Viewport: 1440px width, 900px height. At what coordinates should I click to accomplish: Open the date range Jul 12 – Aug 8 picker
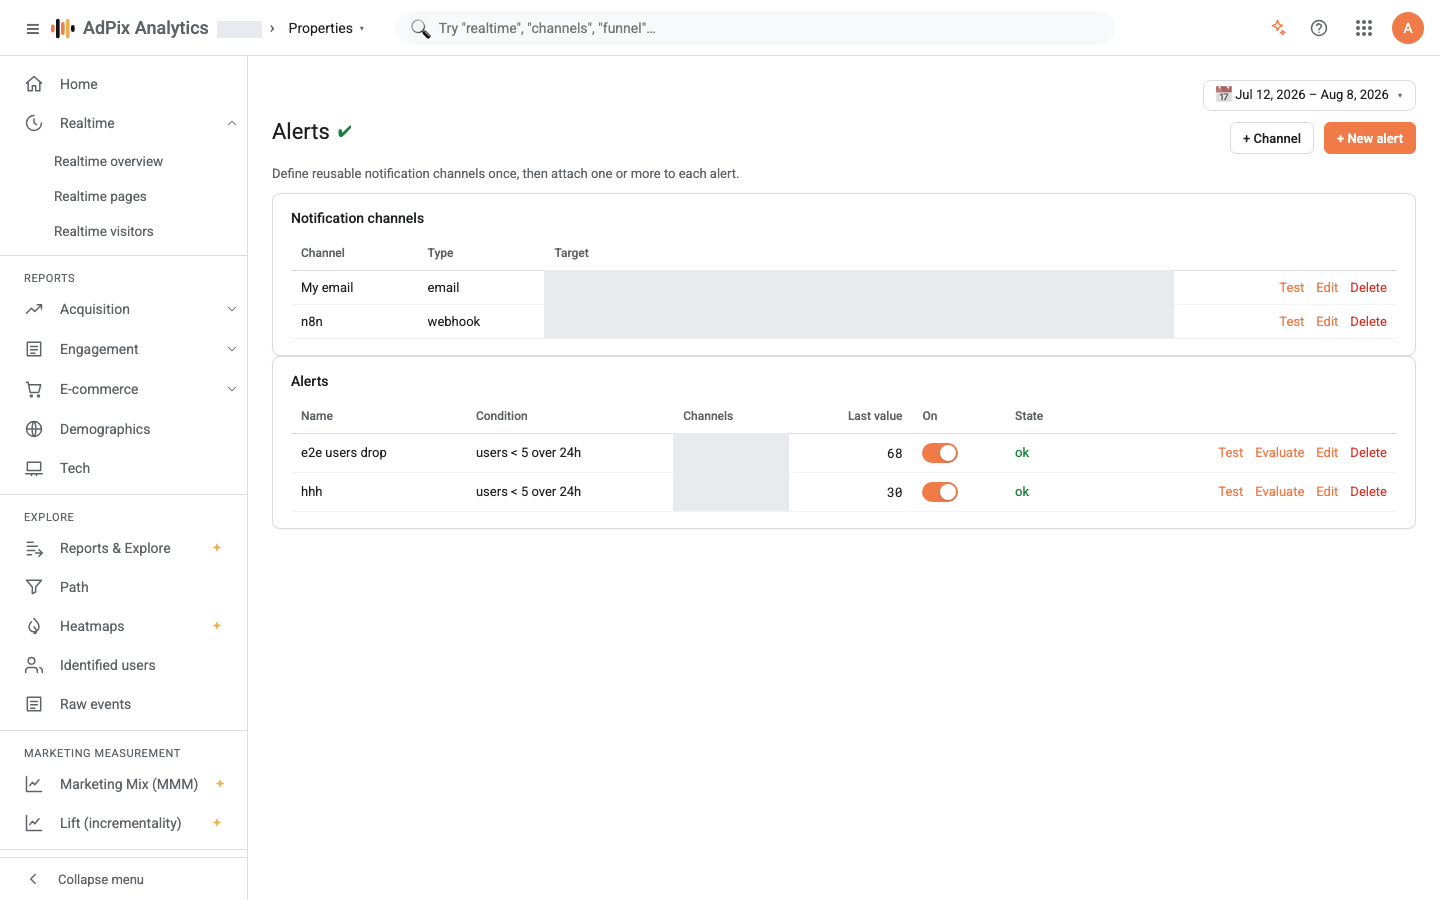1309,95
